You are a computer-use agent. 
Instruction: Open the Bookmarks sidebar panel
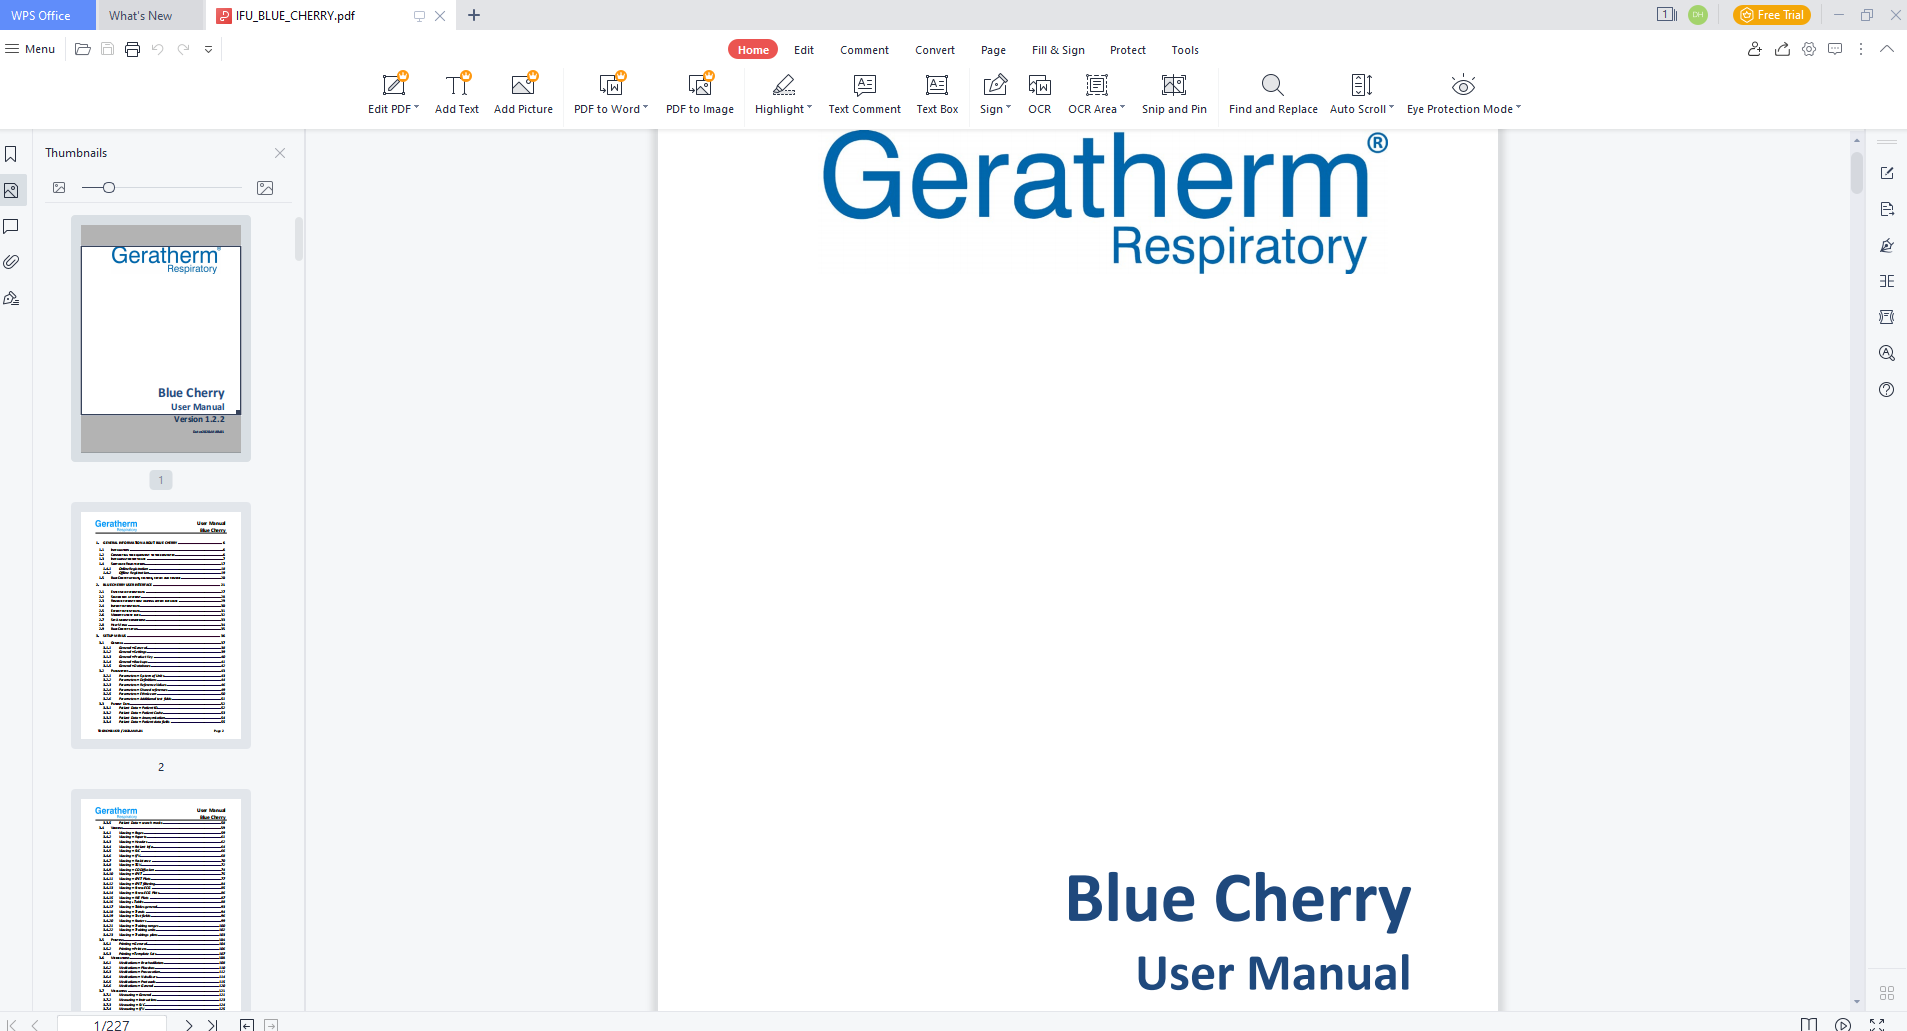click(11, 154)
